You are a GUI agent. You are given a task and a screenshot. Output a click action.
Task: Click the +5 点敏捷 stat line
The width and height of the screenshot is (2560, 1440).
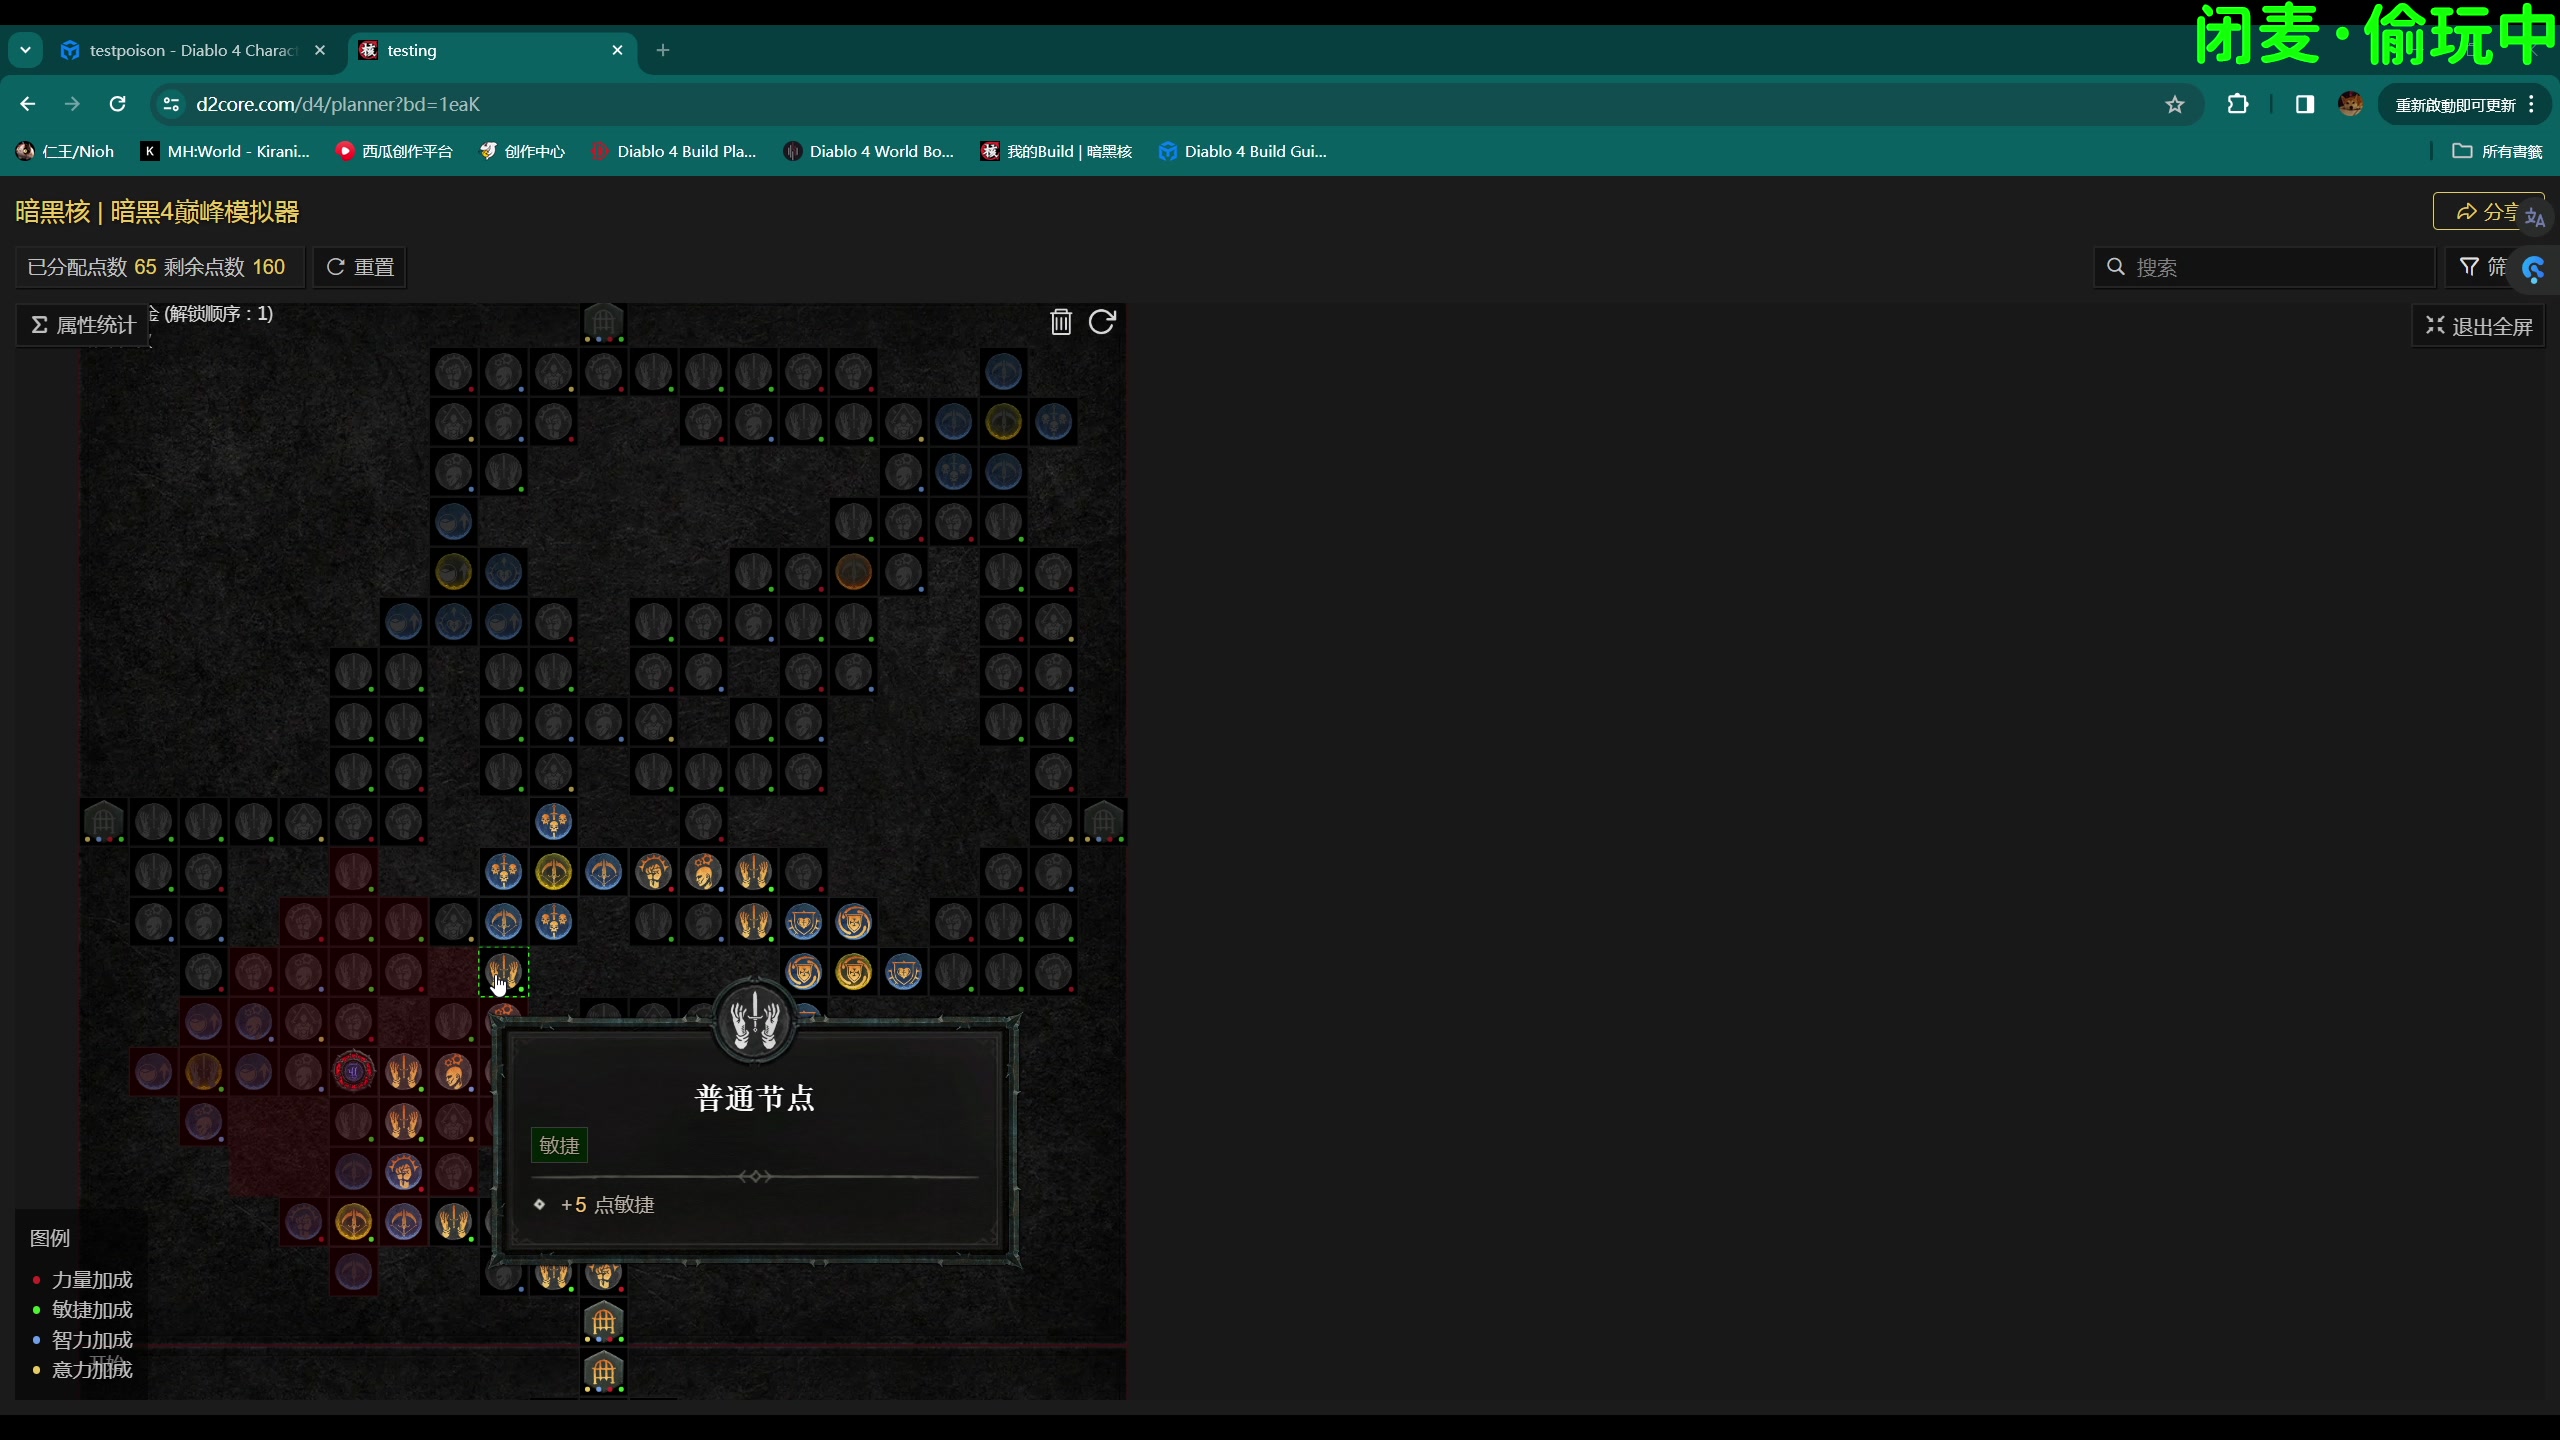[607, 1205]
